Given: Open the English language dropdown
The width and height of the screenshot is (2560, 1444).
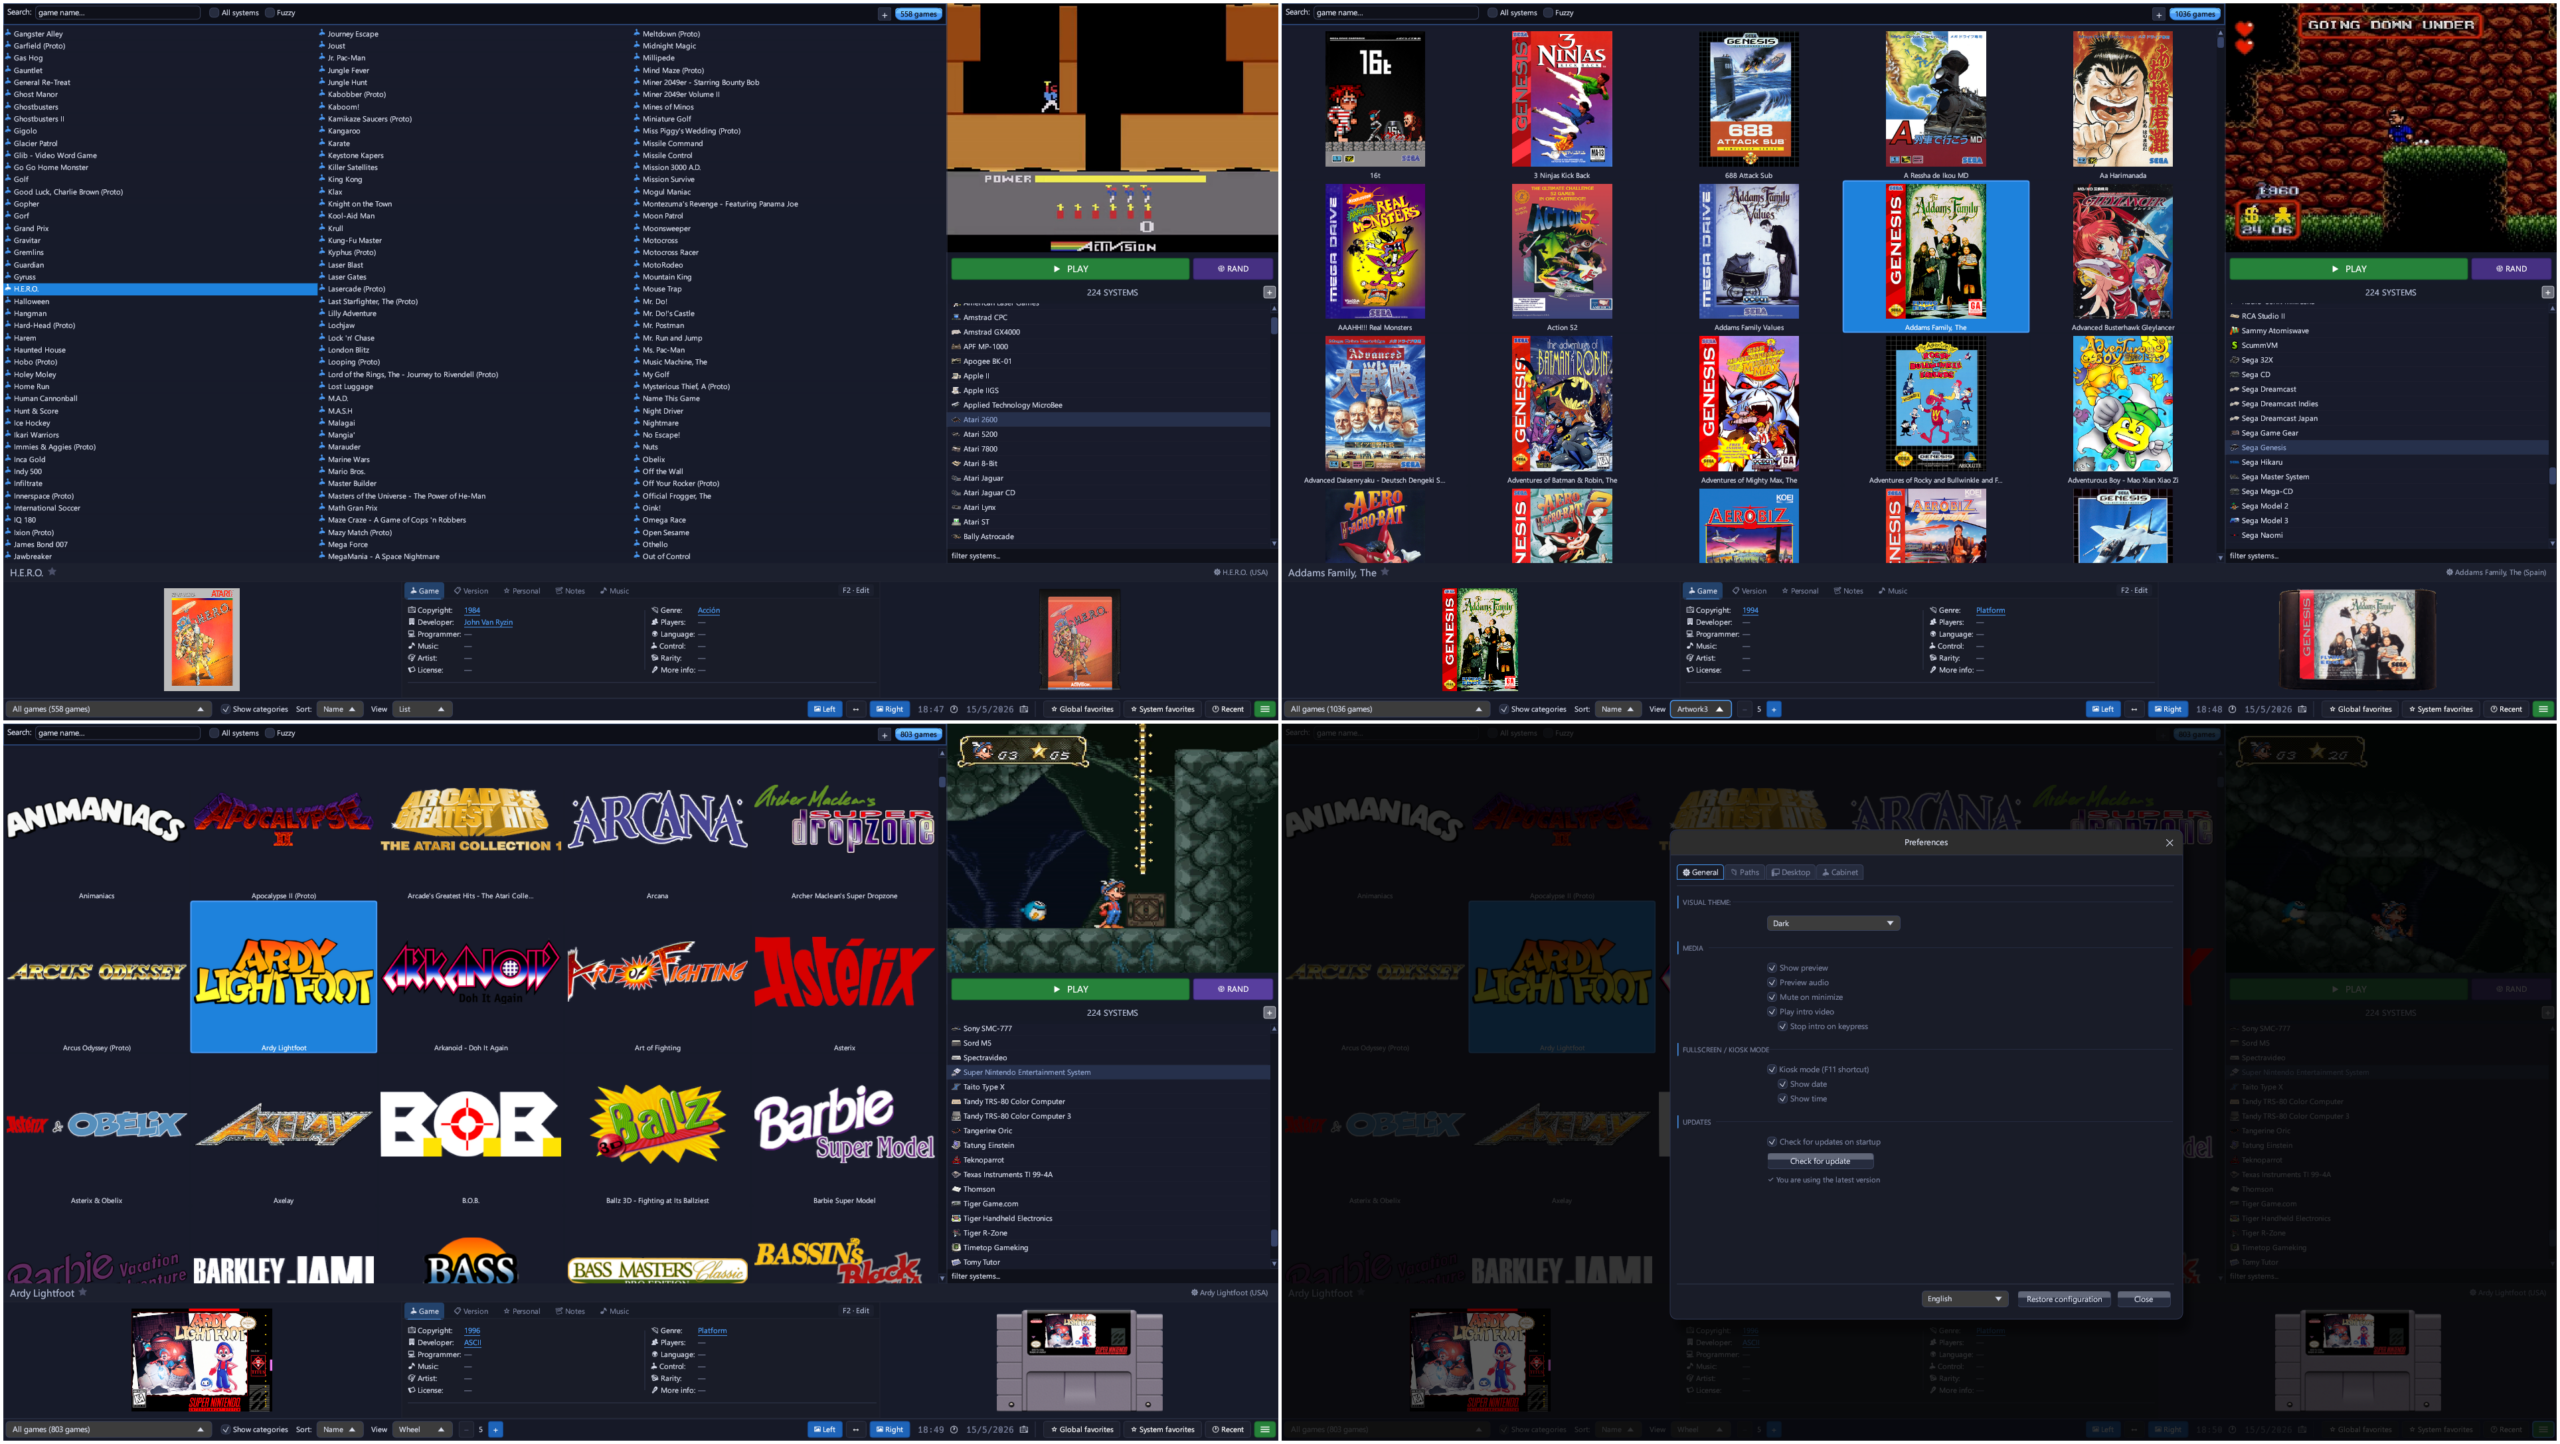Looking at the screenshot, I should tap(1964, 1299).
